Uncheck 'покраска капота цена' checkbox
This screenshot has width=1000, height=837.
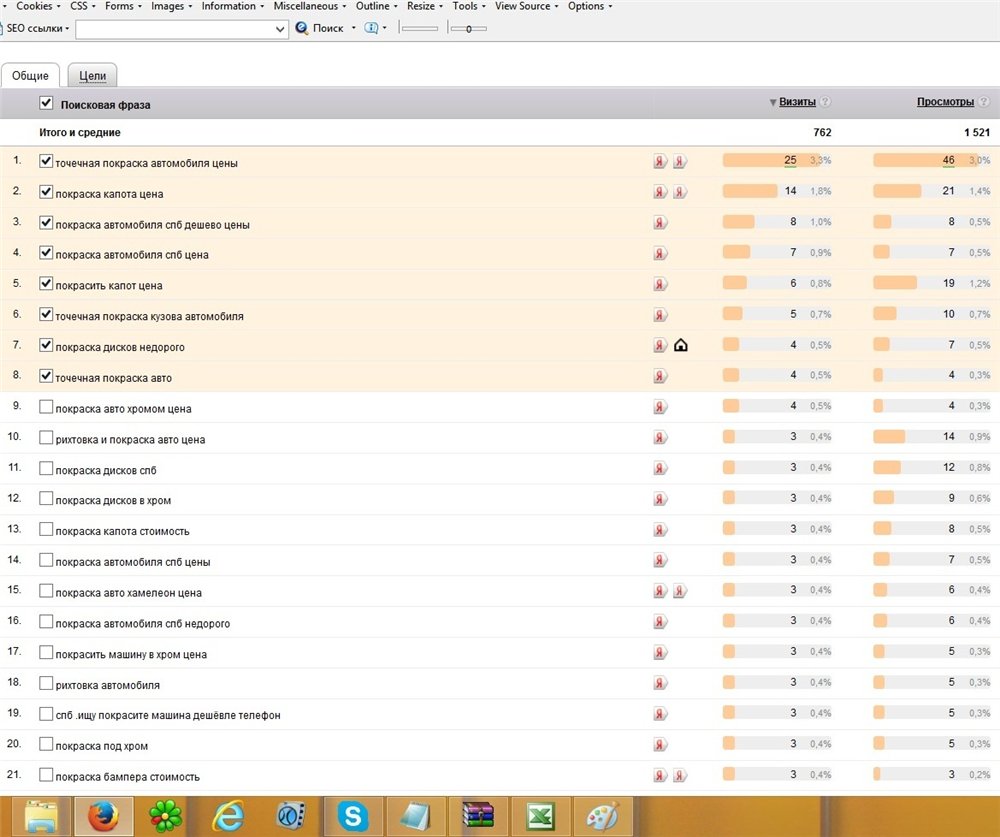coord(46,192)
